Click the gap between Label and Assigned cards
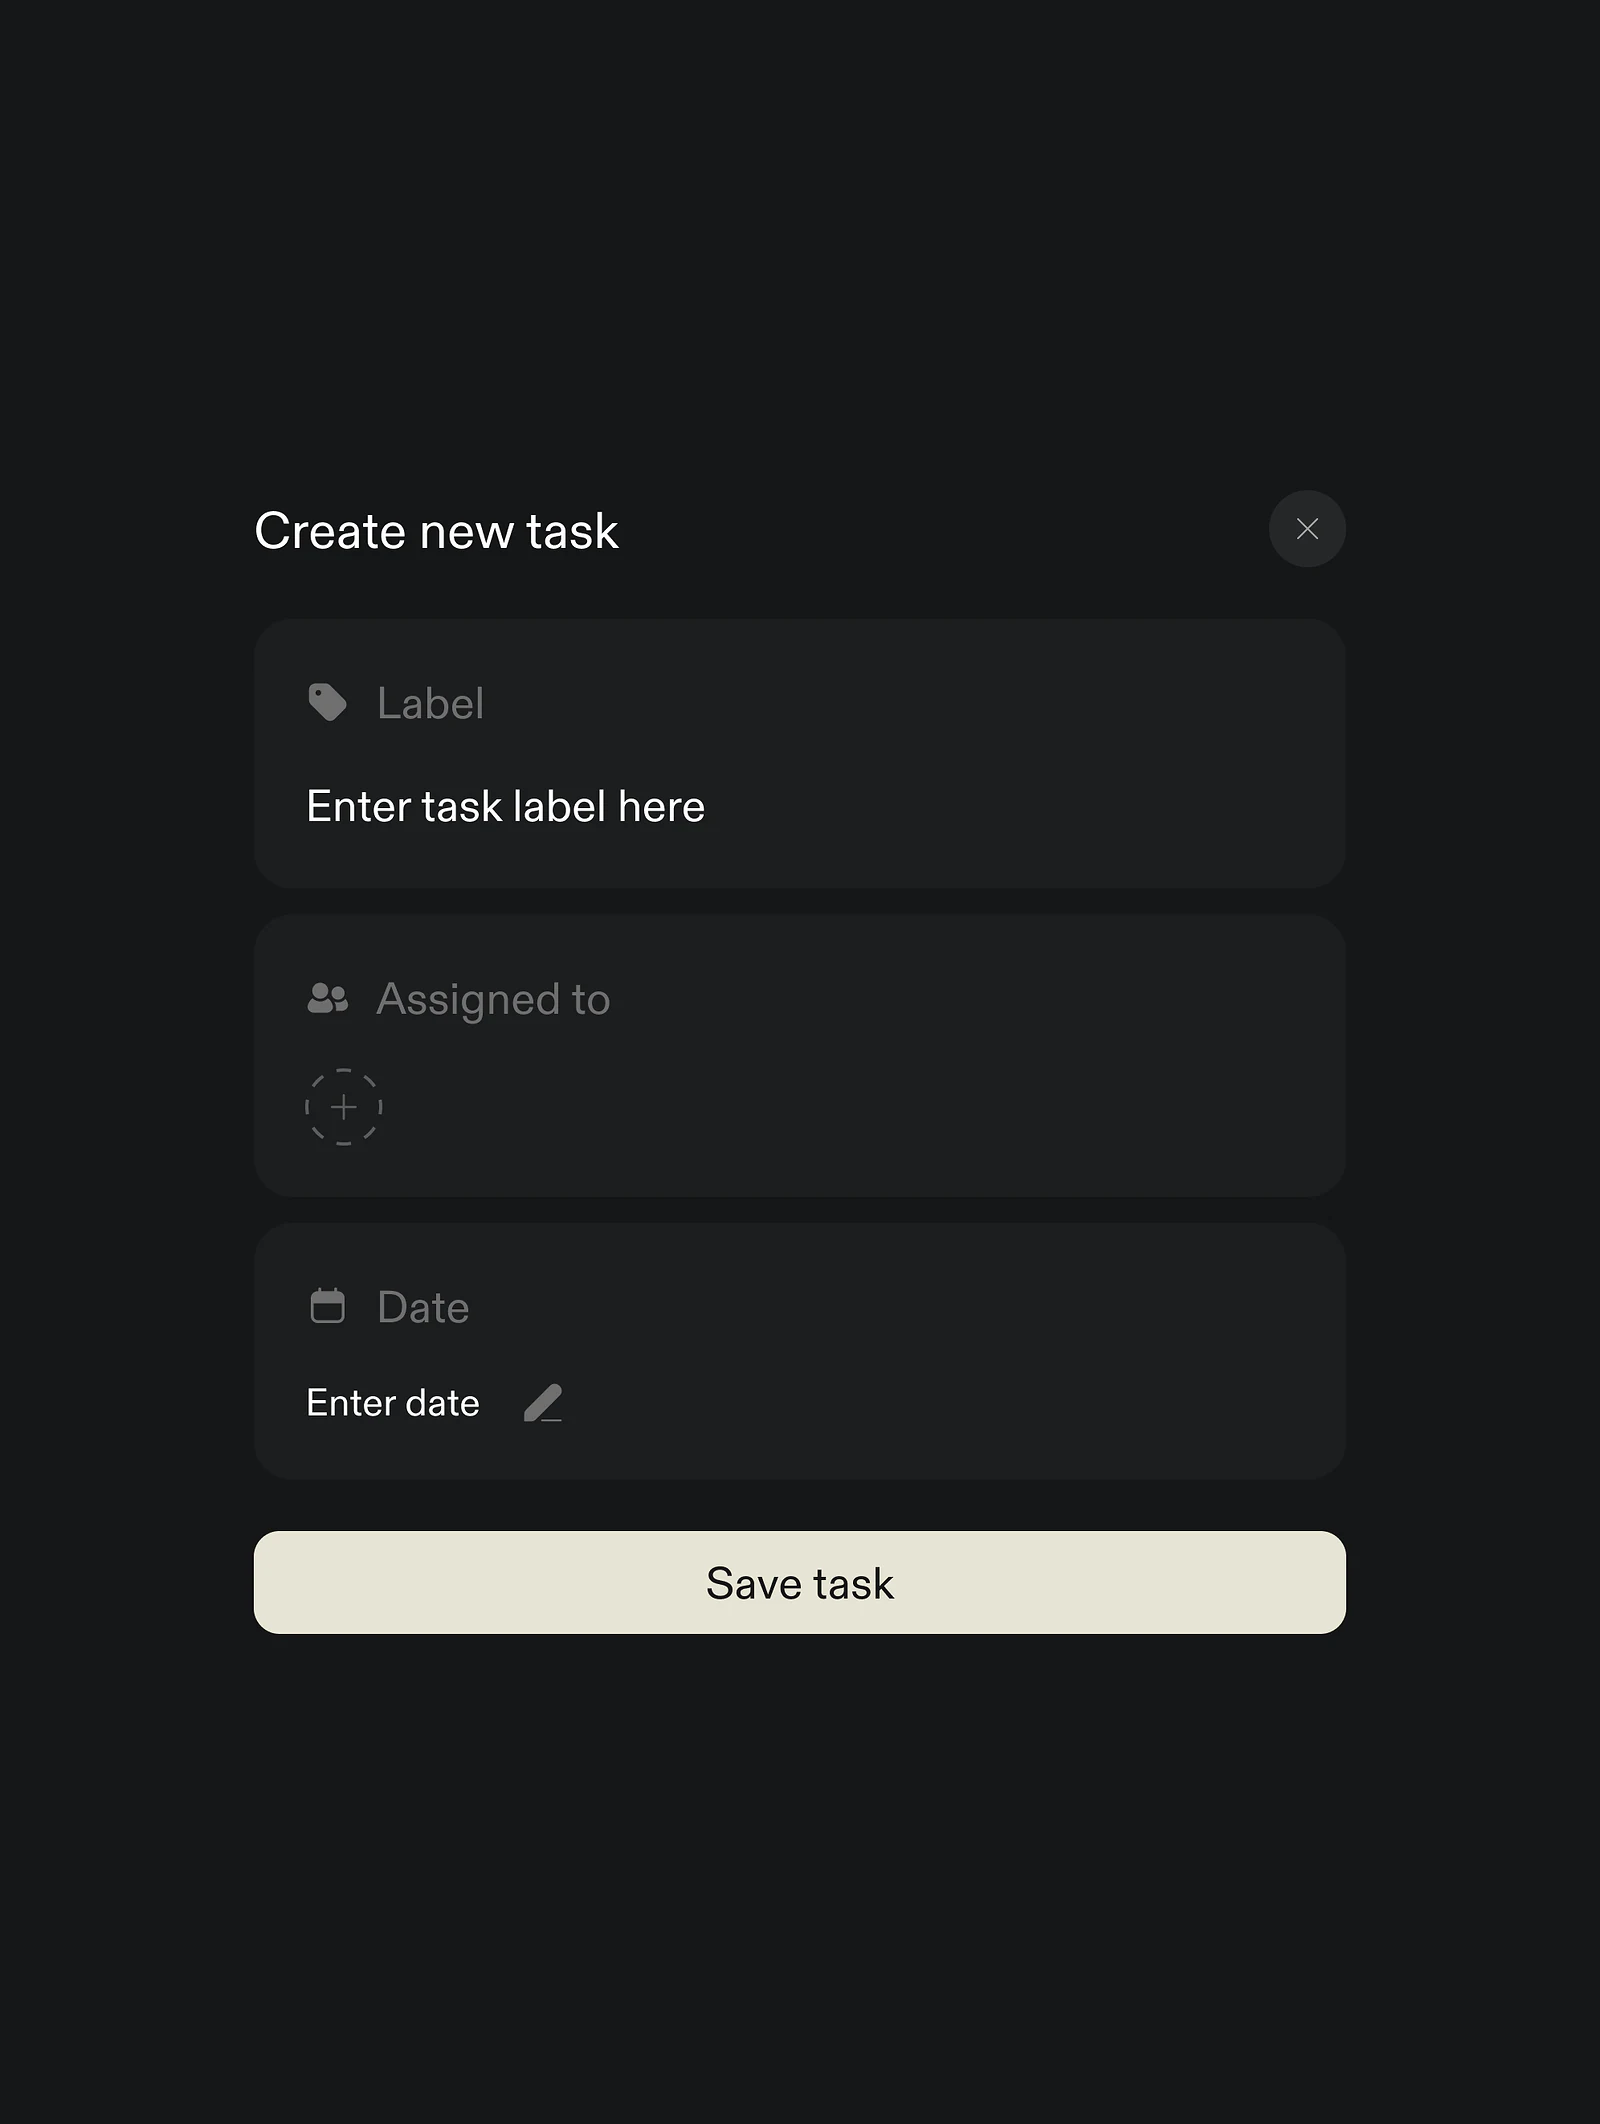The width and height of the screenshot is (1600, 2124). click(x=800, y=901)
